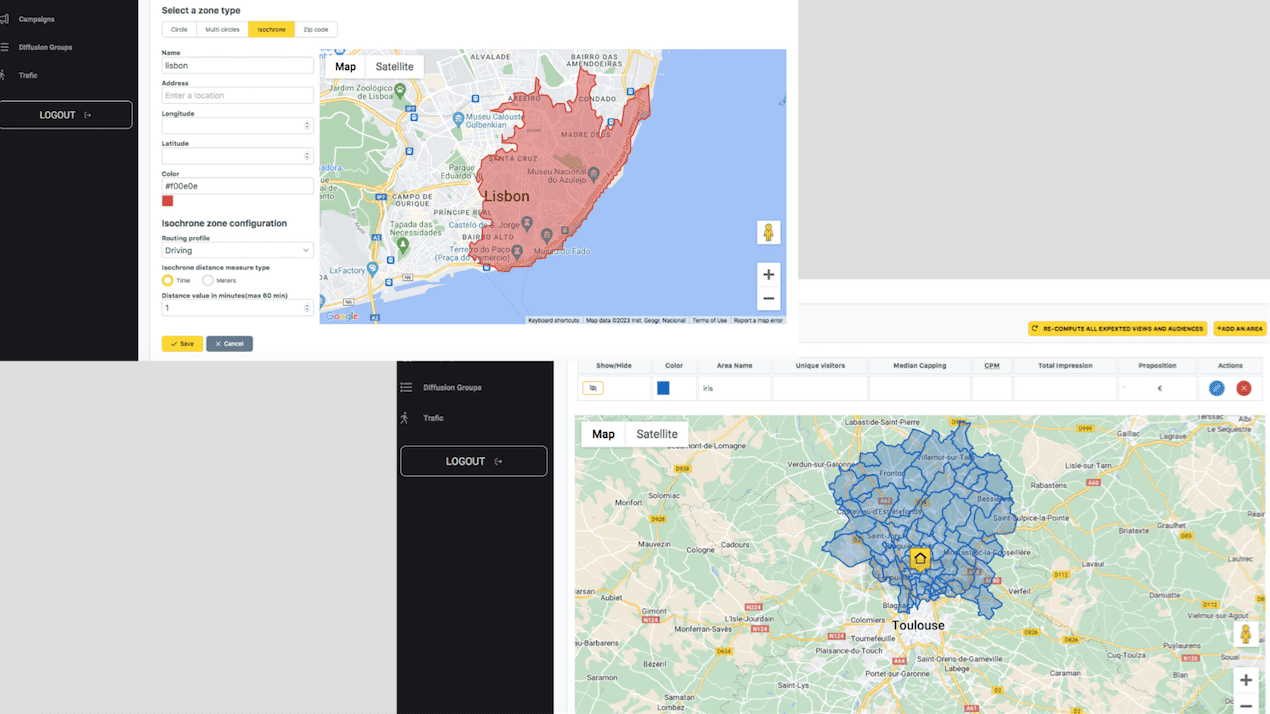Select the Circle zone type tab

tap(179, 29)
